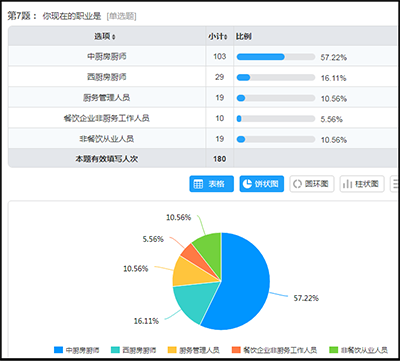The width and height of the screenshot is (400, 361).
Task: Click the orange 5.56% pie slice
Action: point(195,255)
